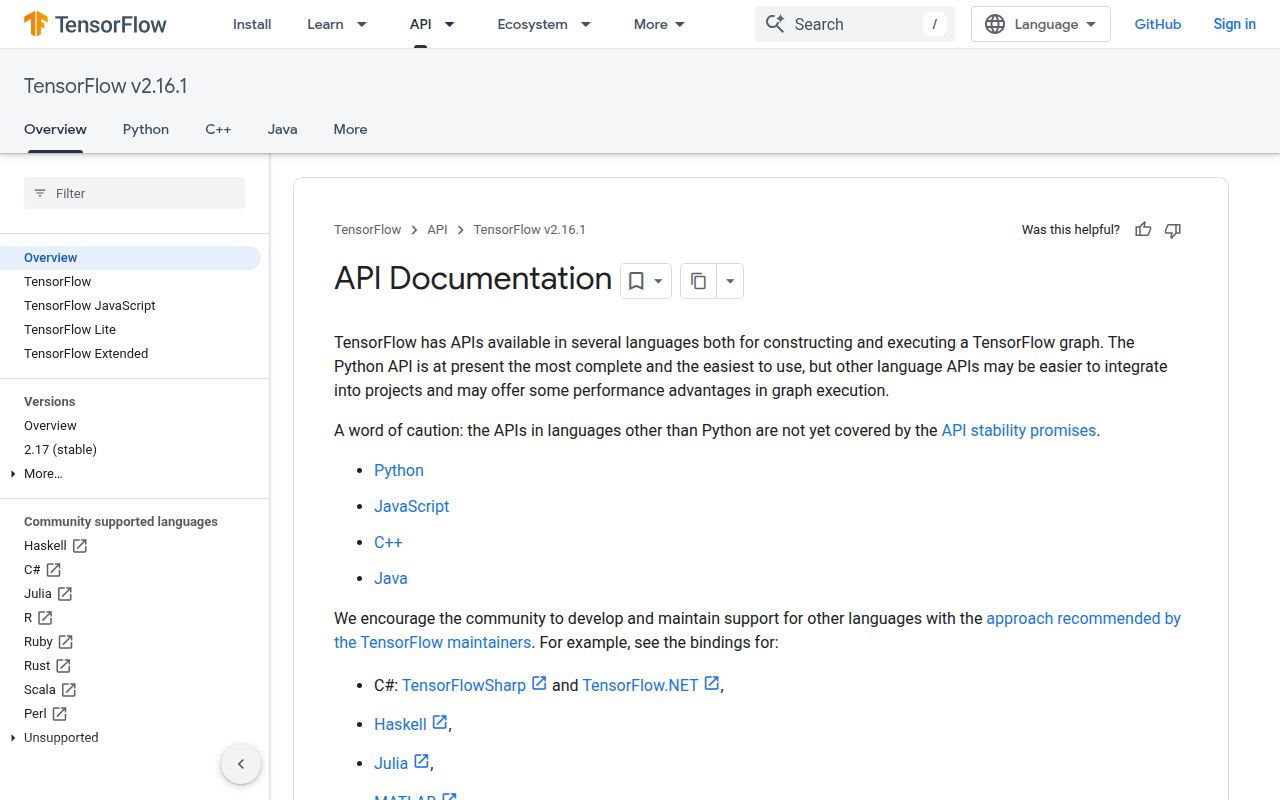
Task: Switch to the Java tab
Action: pyautogui.click(x=282, y=129)
